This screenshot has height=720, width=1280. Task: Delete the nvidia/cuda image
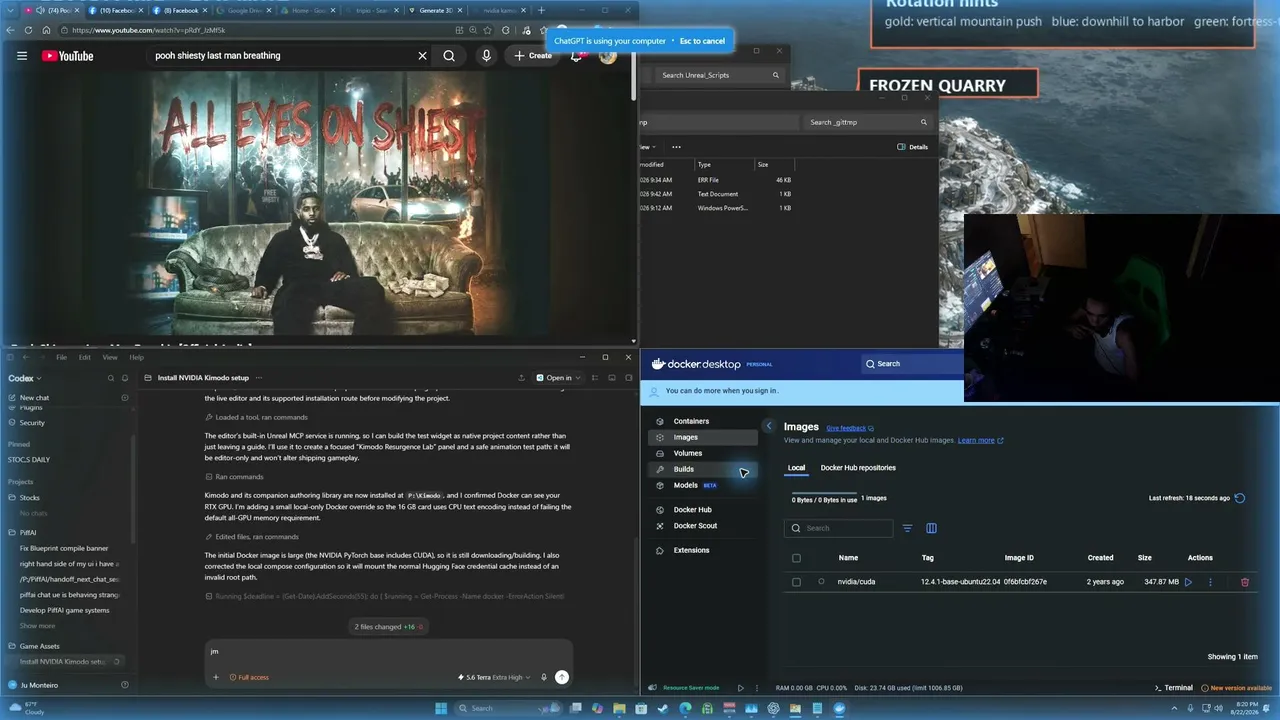pyautogui.click(x=1245, y=582)
